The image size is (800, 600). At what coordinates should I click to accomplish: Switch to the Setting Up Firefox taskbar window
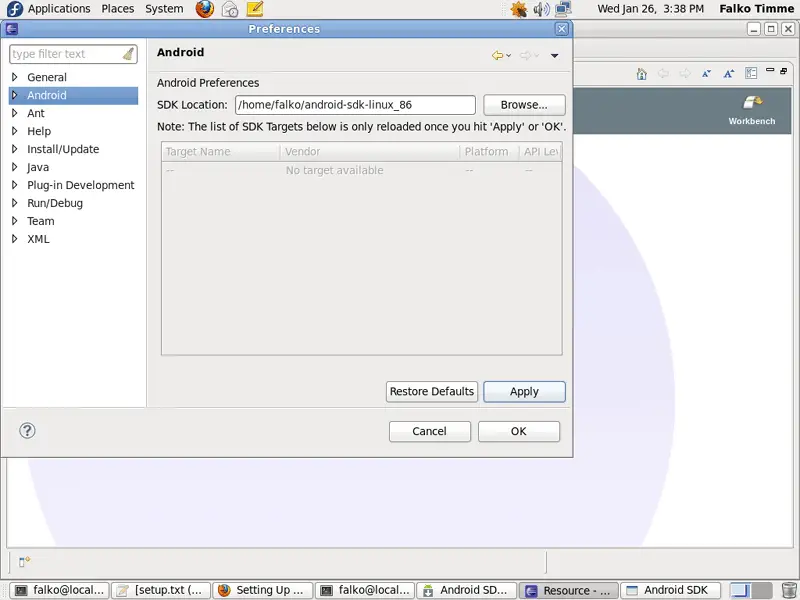(x=263, y=590)
